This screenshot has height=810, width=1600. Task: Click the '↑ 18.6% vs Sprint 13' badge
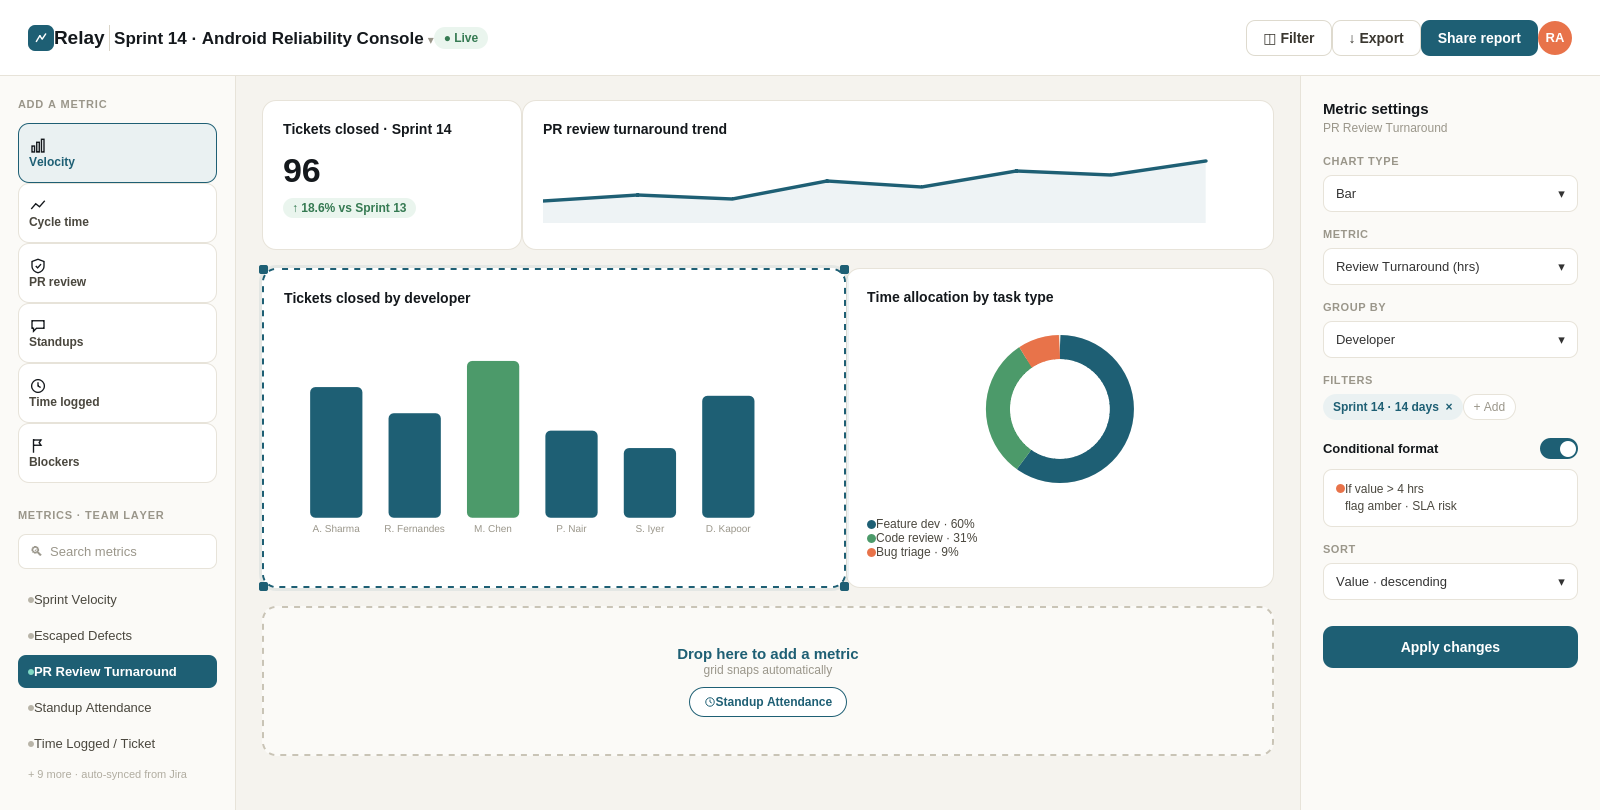pyautogui.click(x=349, y=208)
